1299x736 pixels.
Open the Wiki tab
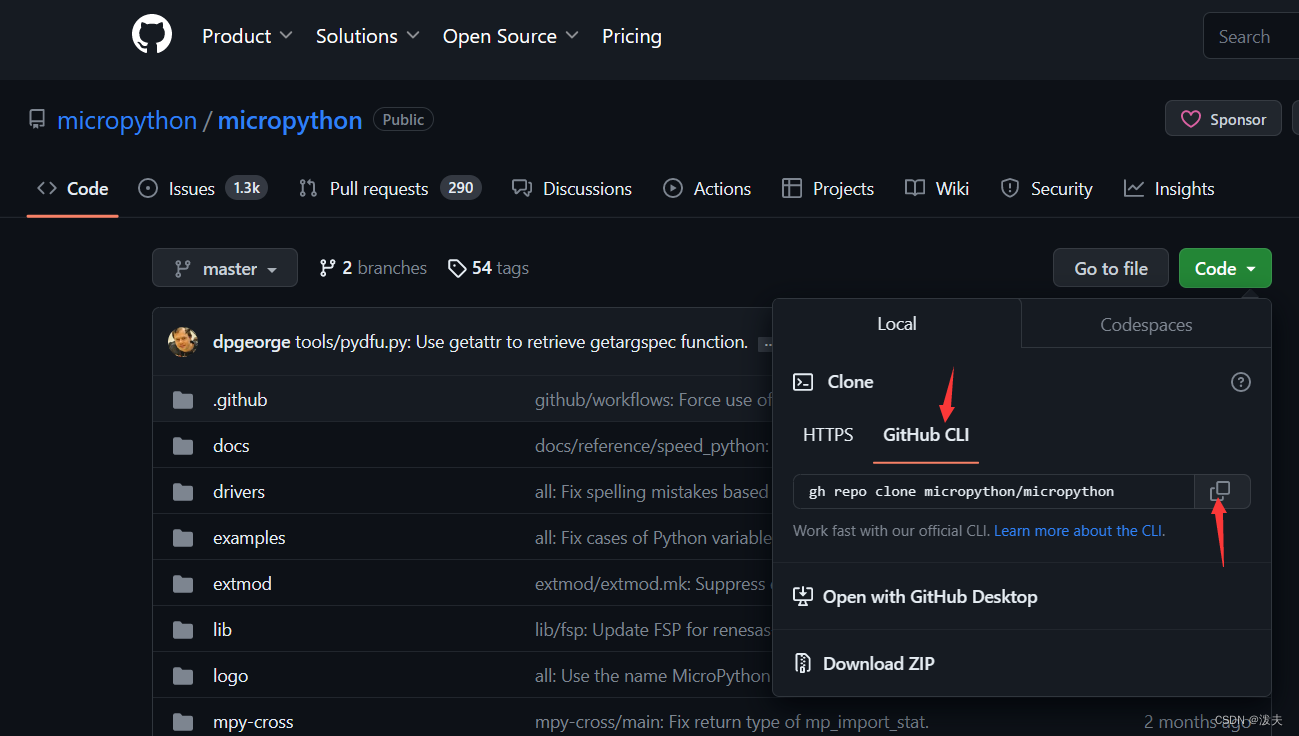(937, 188)
